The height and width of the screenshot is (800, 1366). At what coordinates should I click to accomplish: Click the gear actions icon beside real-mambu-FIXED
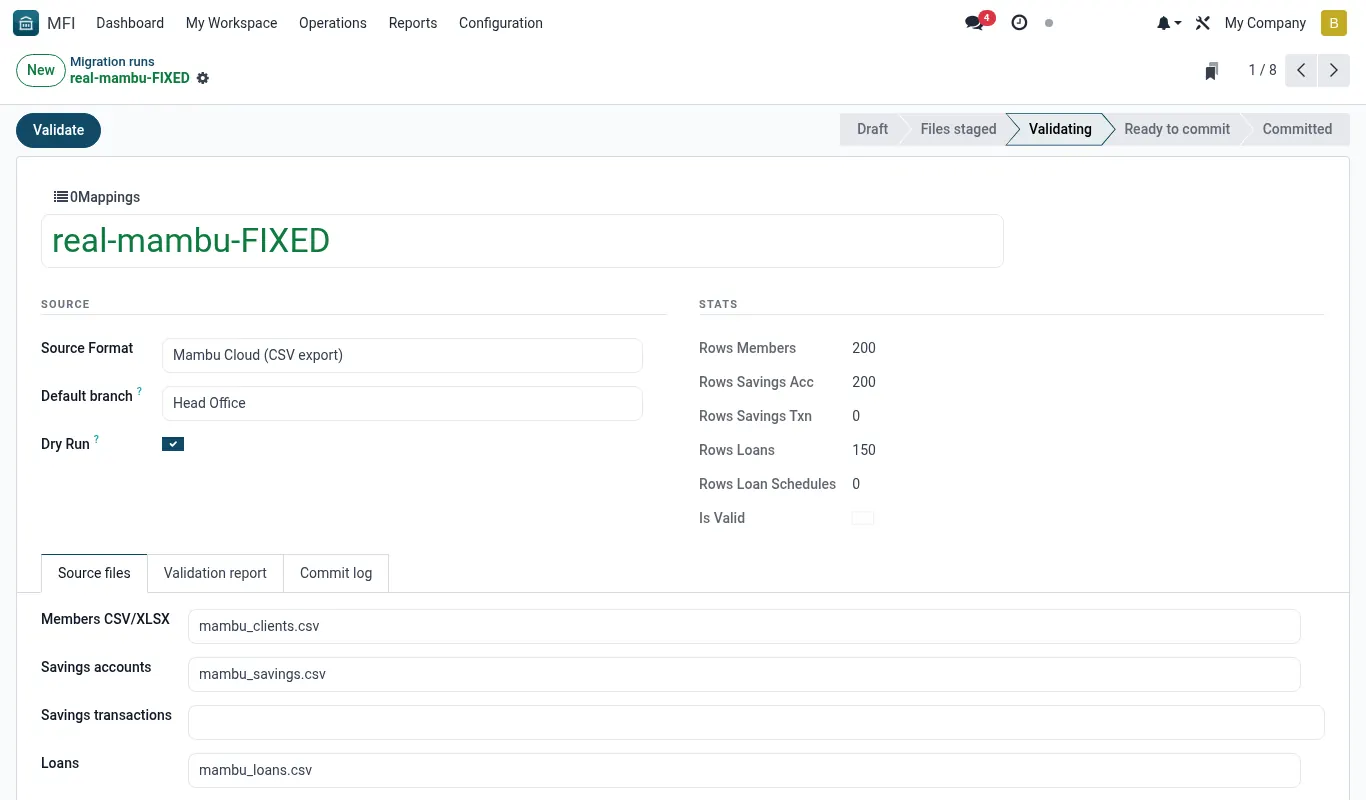203,78
